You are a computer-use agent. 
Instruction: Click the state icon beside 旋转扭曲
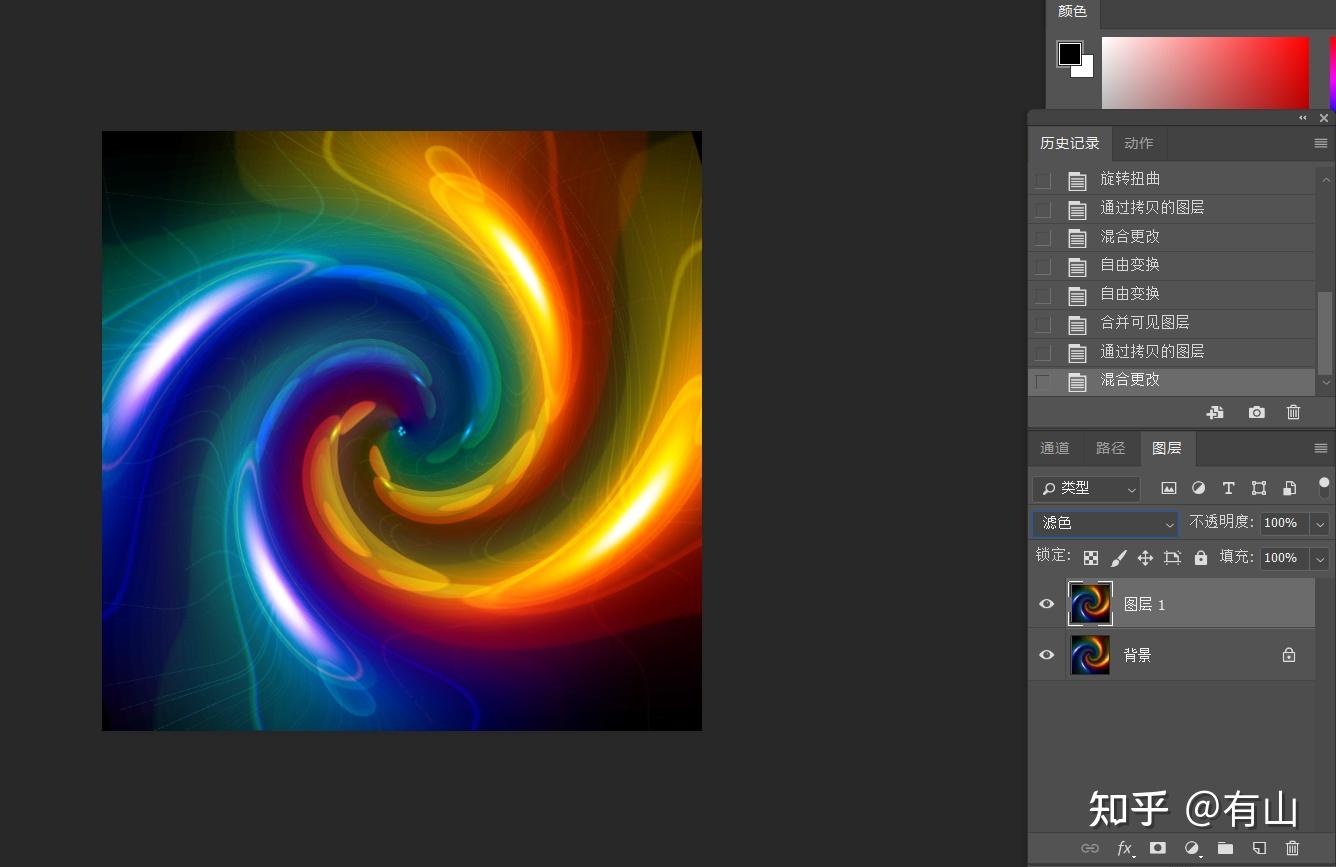(1077, 180)
